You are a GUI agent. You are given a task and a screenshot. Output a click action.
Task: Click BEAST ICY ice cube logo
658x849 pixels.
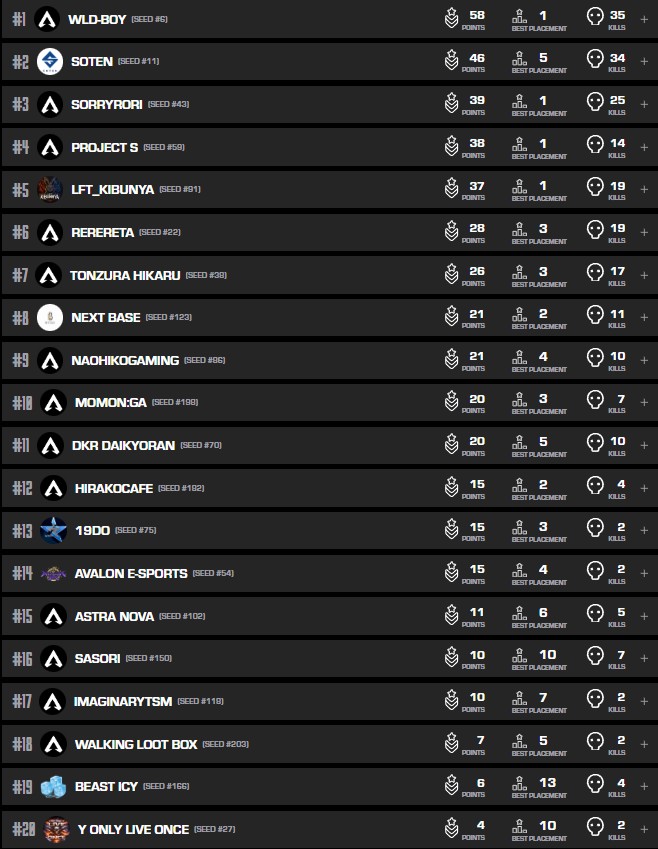53,787
